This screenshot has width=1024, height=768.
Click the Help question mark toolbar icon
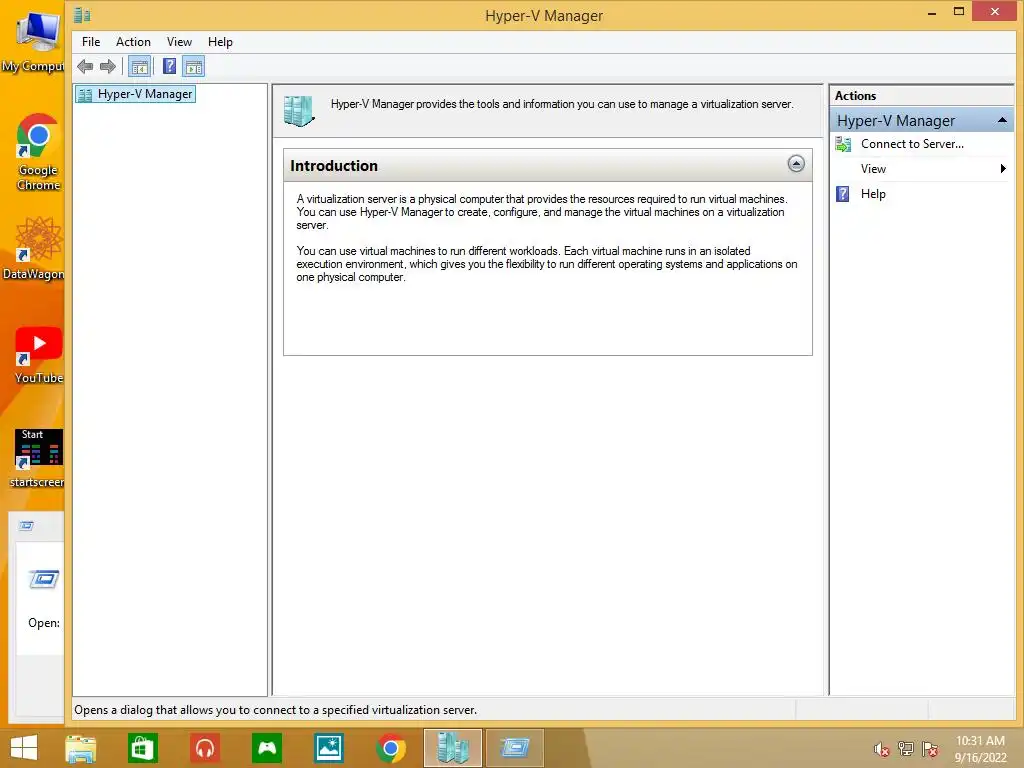click(169, 66)
